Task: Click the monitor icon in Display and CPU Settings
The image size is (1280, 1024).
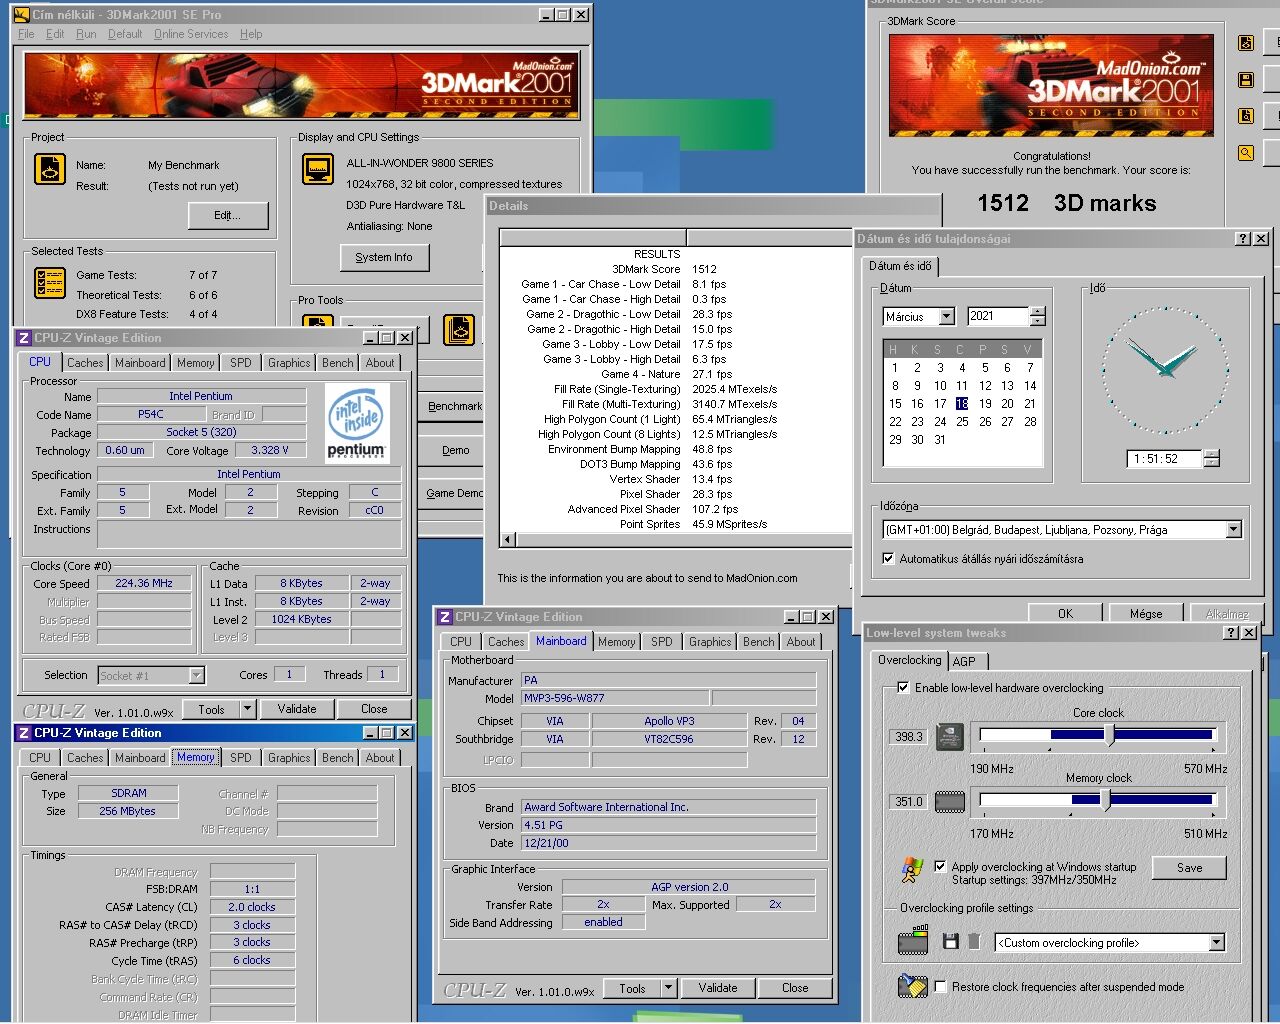Action: [x=318, y=168]
